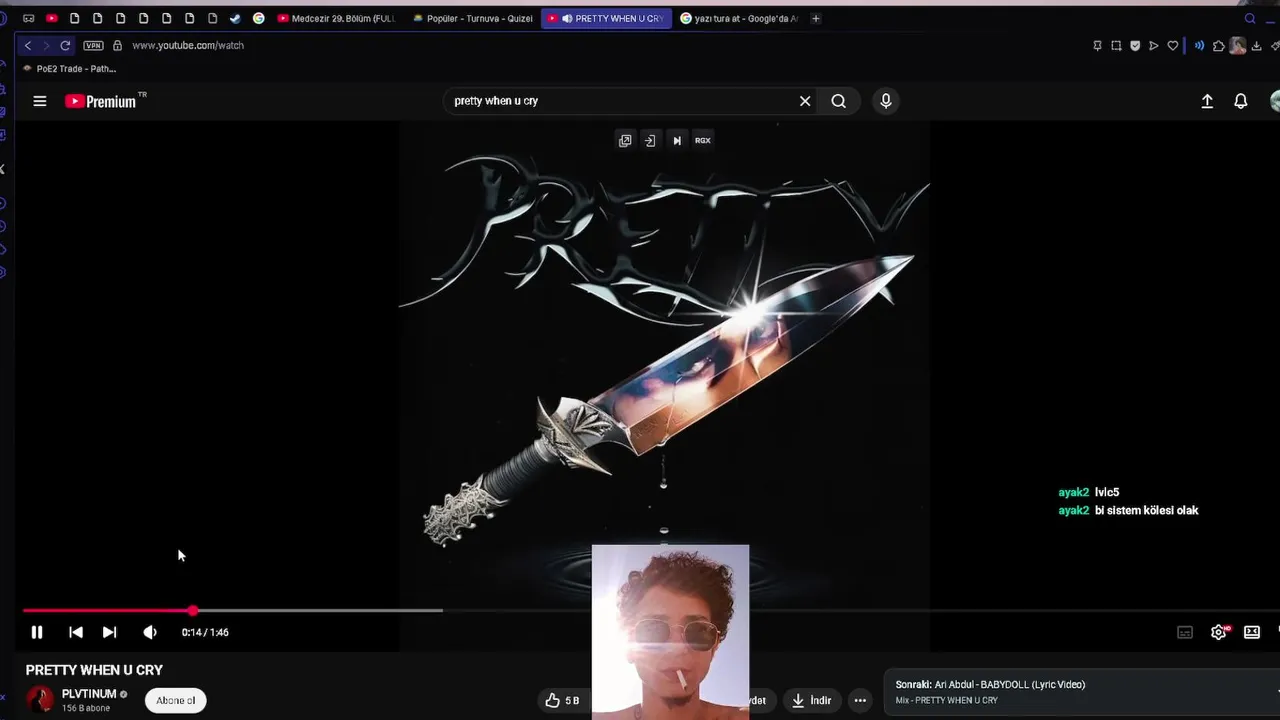This screenshot has width=1280, height=720.
Task: Open the Medcezir 29. Bölüm tab
Action: click(x=336, y=18)
